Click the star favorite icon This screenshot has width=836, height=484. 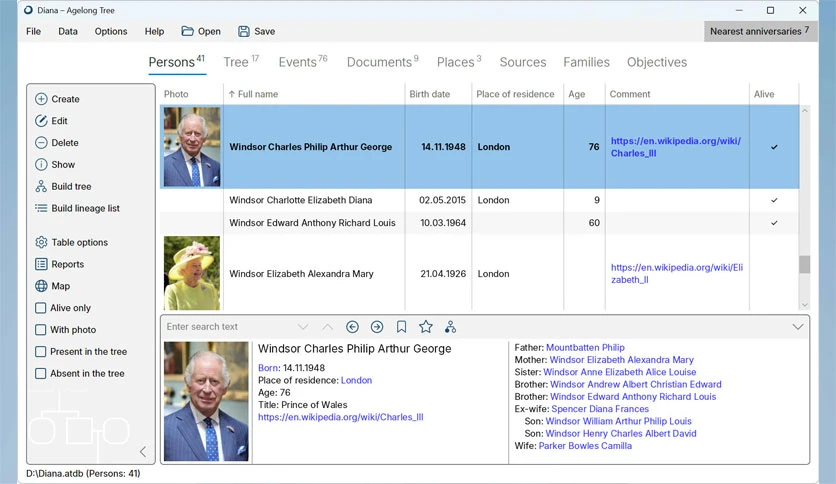[425, 327]
